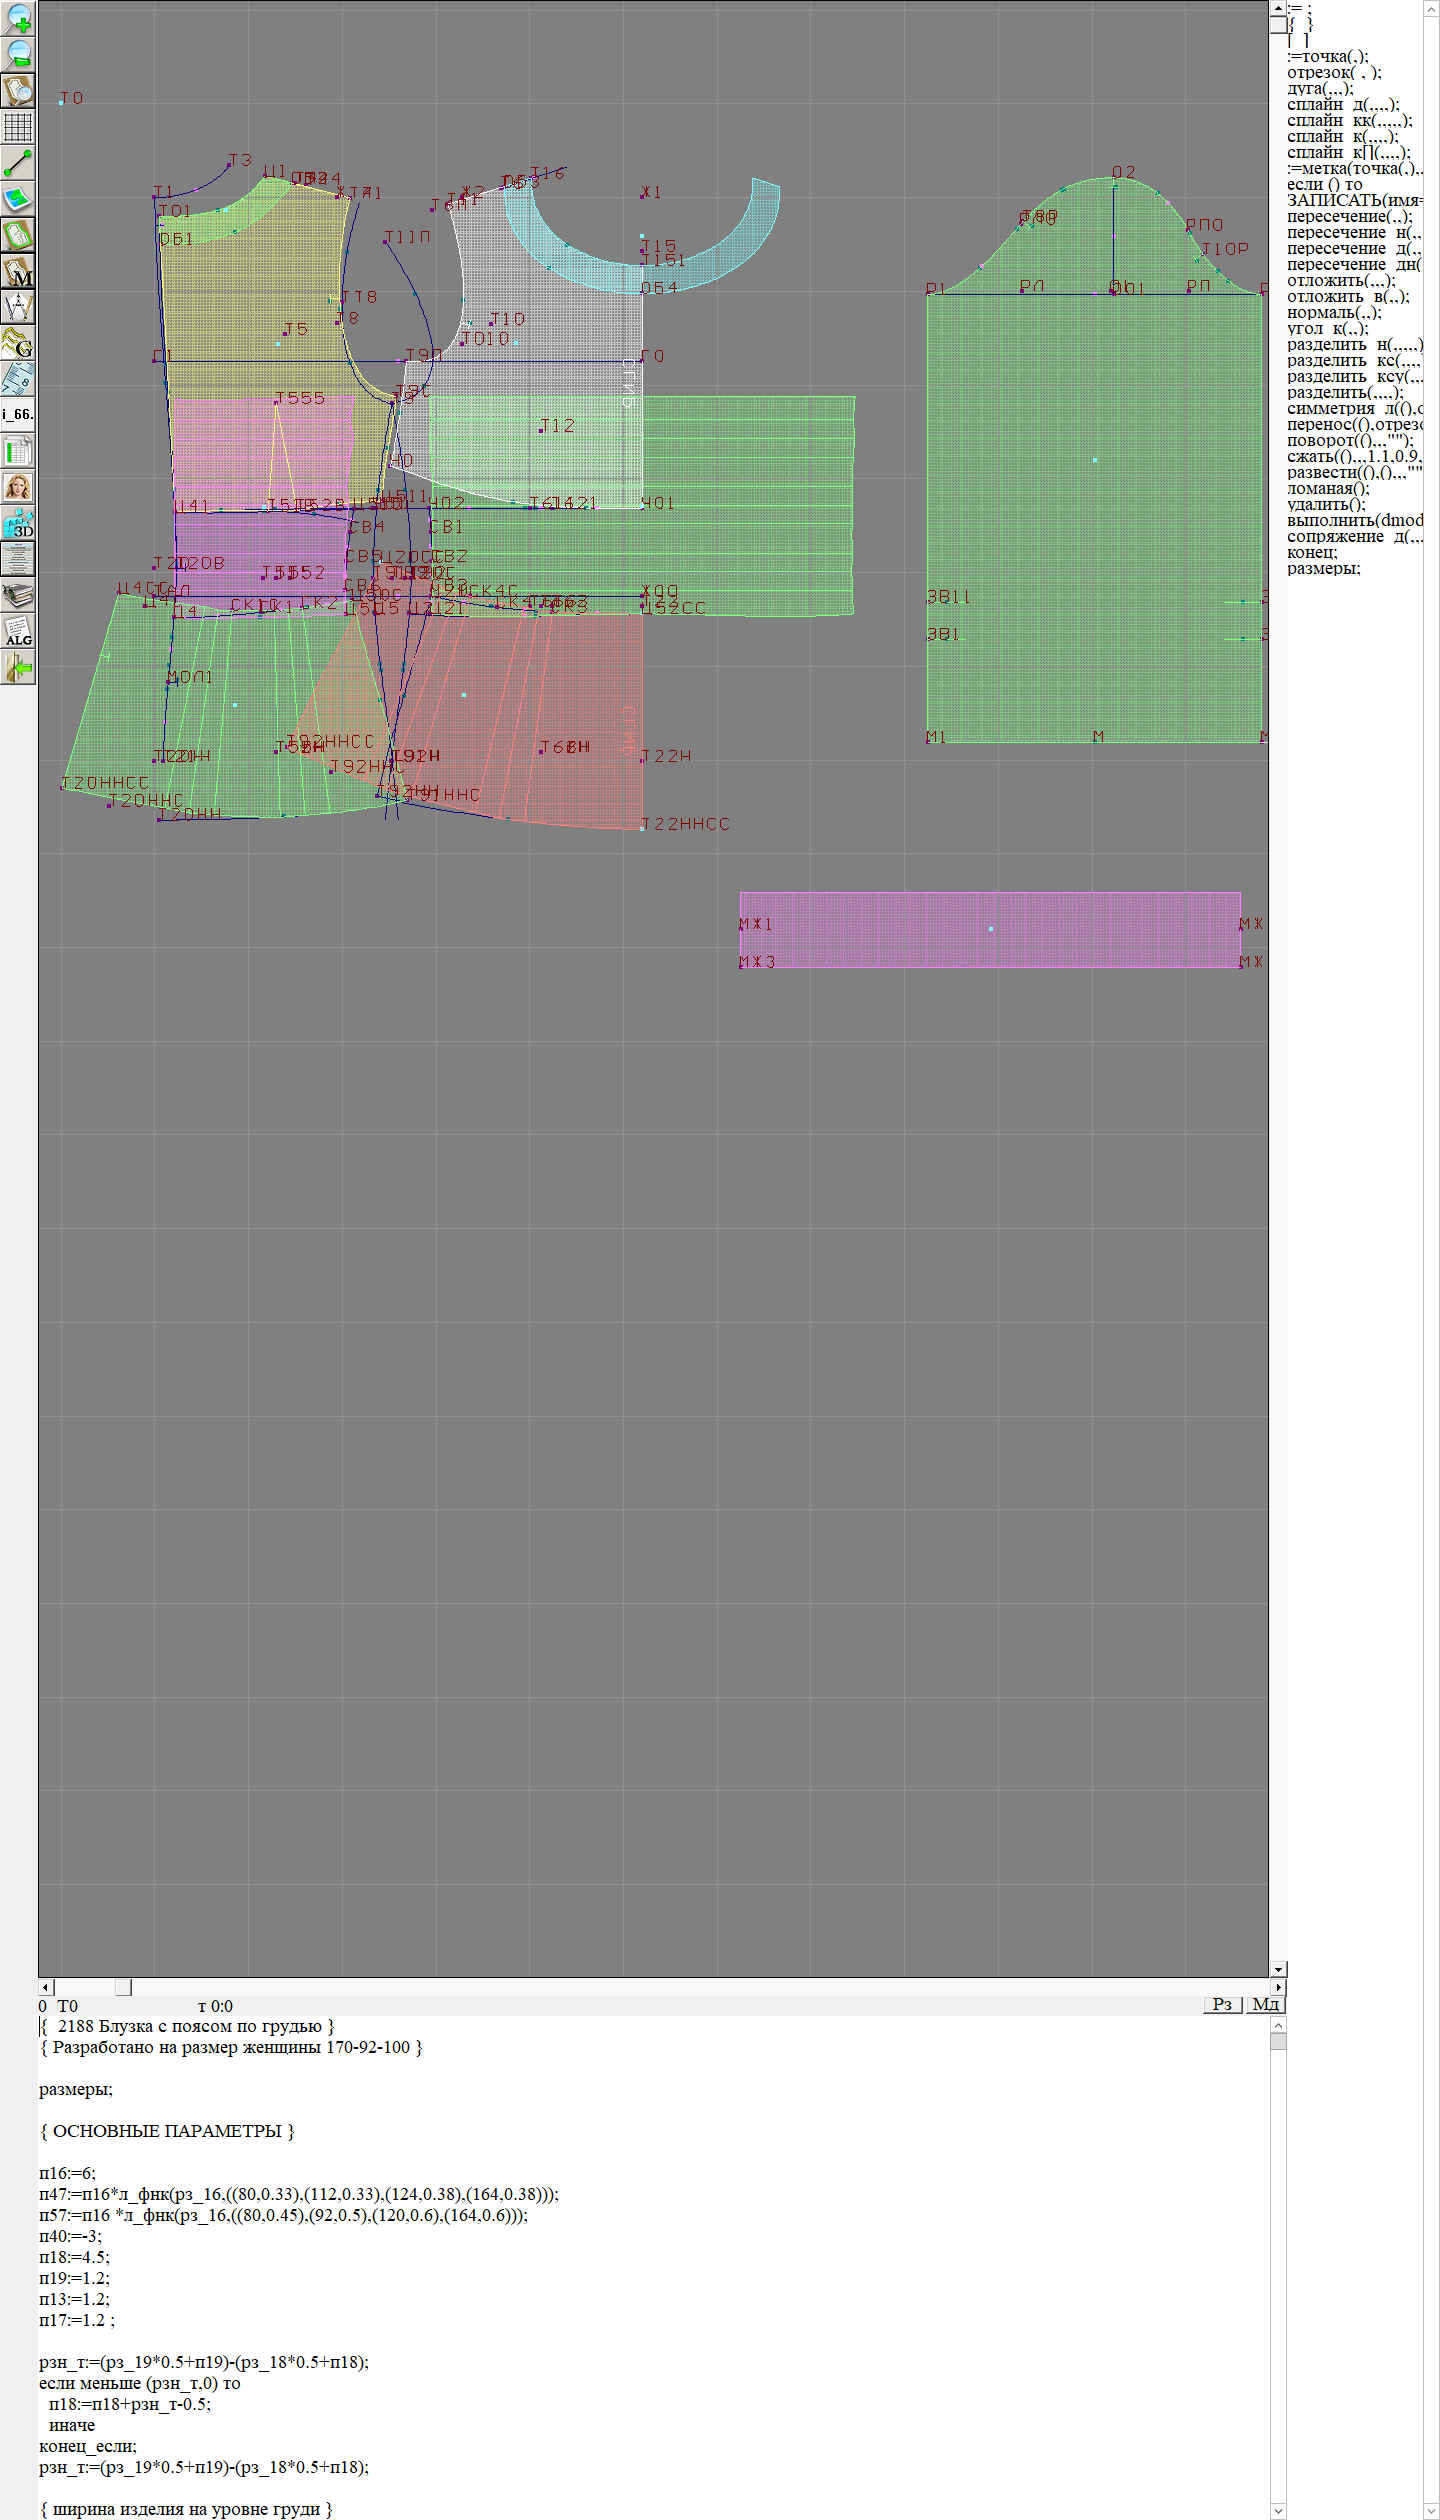Click the pattern icon with letter M
Screen dimensions: 1440x2520
(18, 271)
